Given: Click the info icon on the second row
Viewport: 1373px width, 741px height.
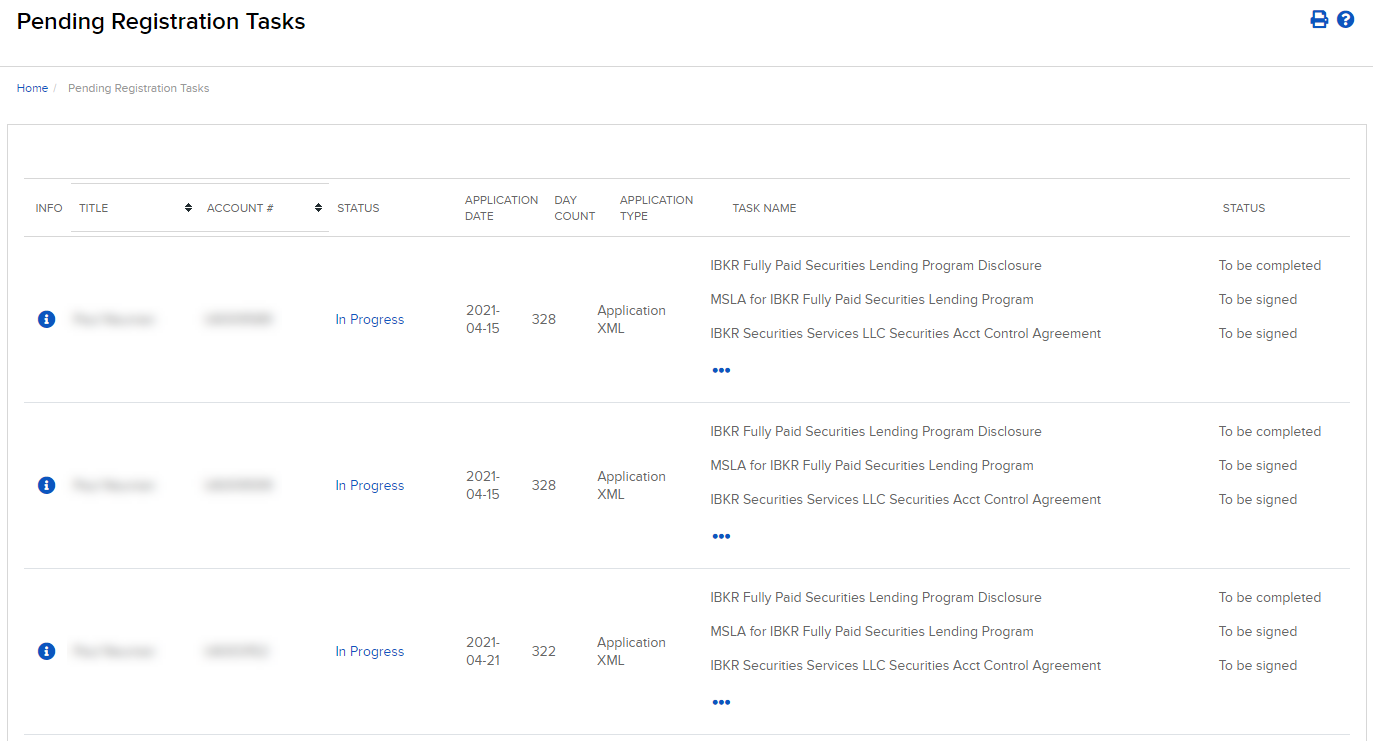Looking at the screenshot, I should [46, 485].
